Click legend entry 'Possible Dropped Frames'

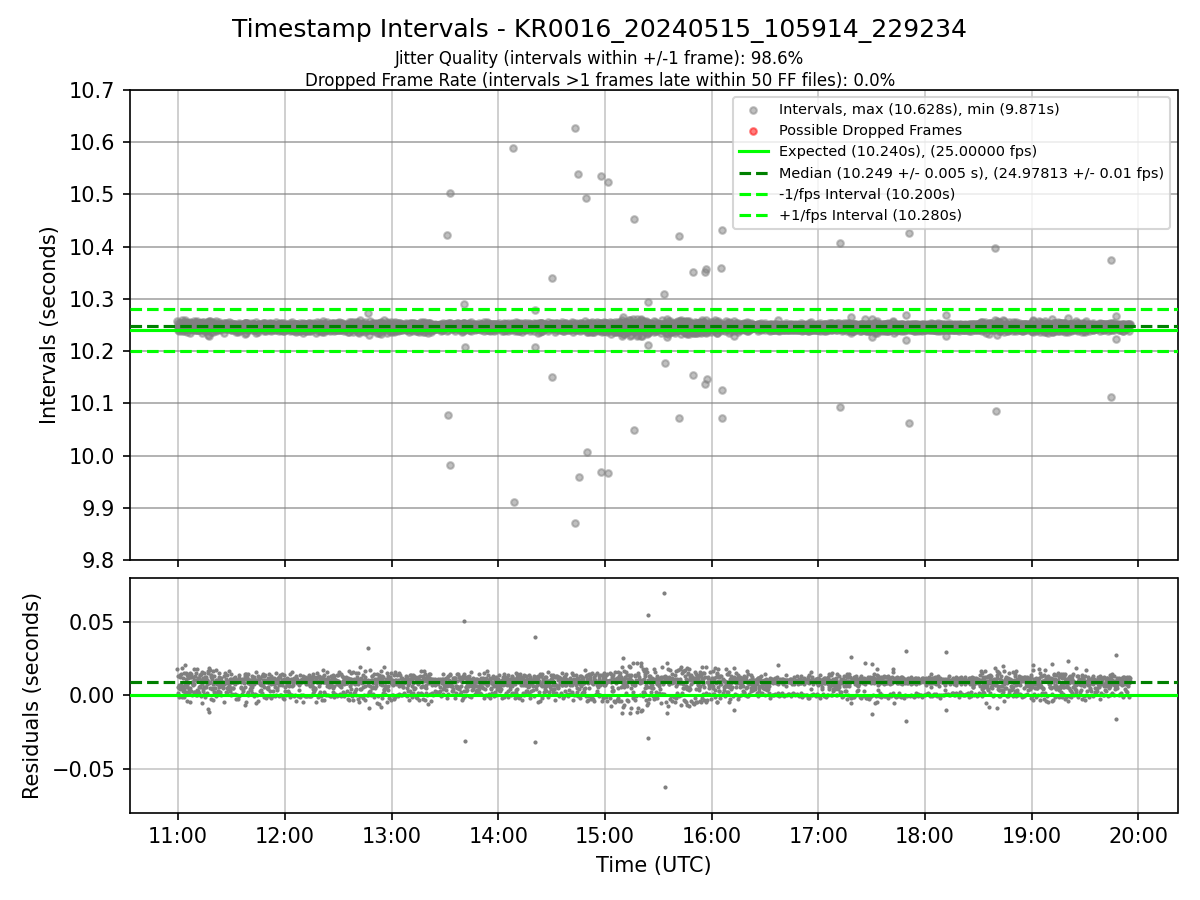(870, 130)
